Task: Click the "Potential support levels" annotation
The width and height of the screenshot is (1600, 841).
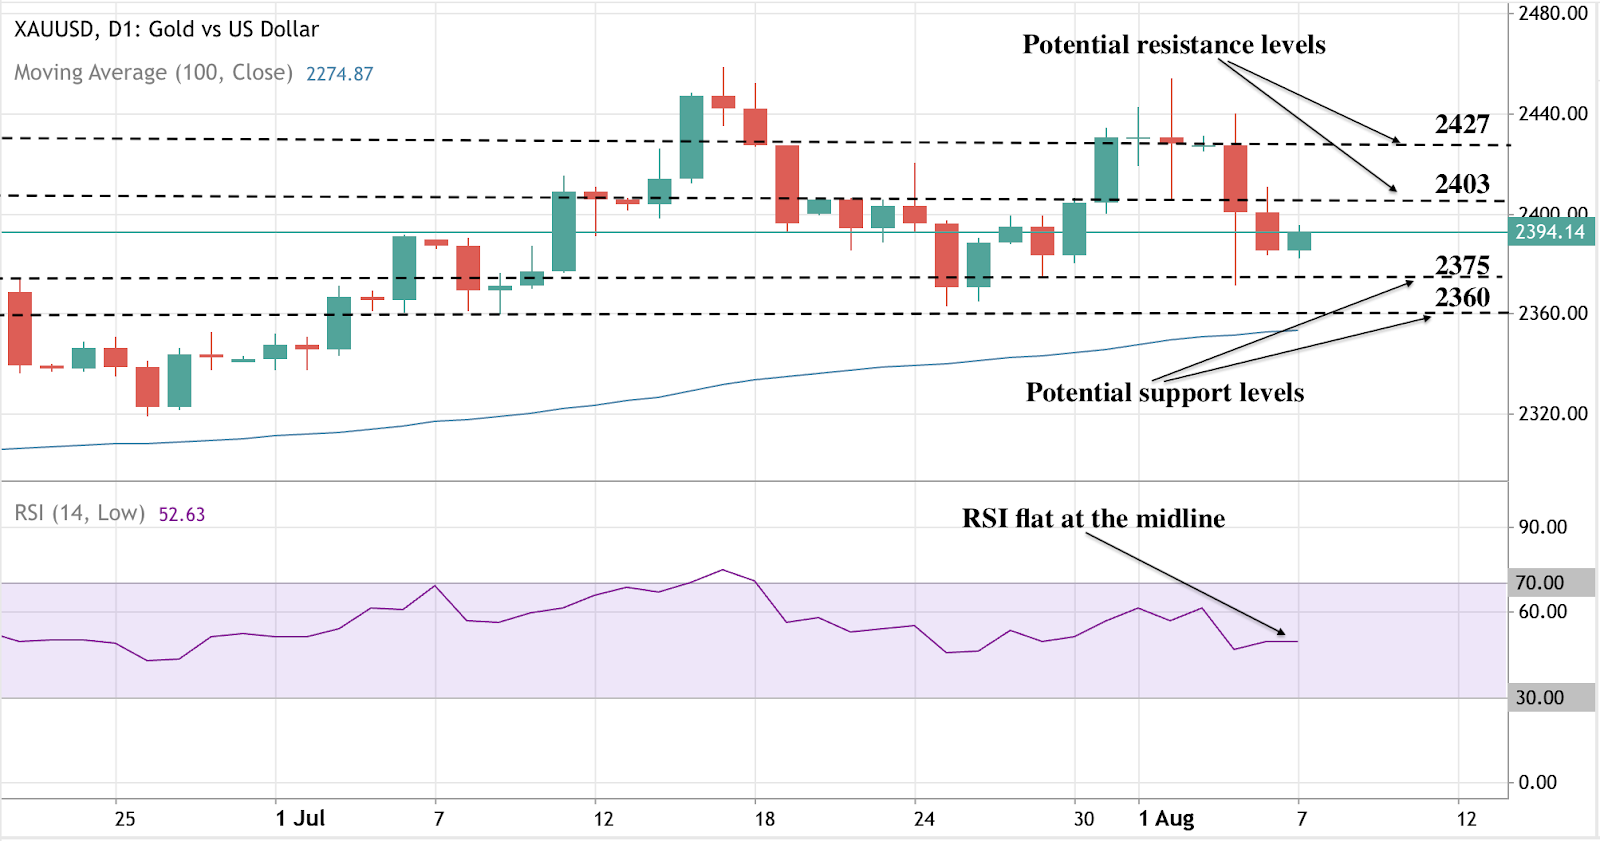Action: coord(1164,392)
